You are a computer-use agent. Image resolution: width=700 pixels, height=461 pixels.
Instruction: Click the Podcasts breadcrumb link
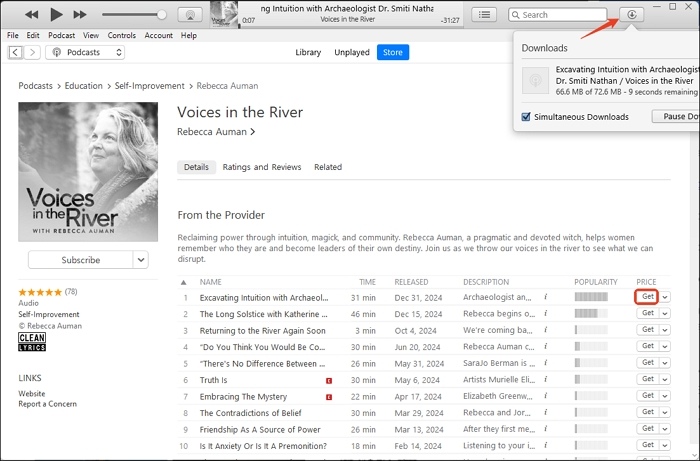click(x=35, y=86)
